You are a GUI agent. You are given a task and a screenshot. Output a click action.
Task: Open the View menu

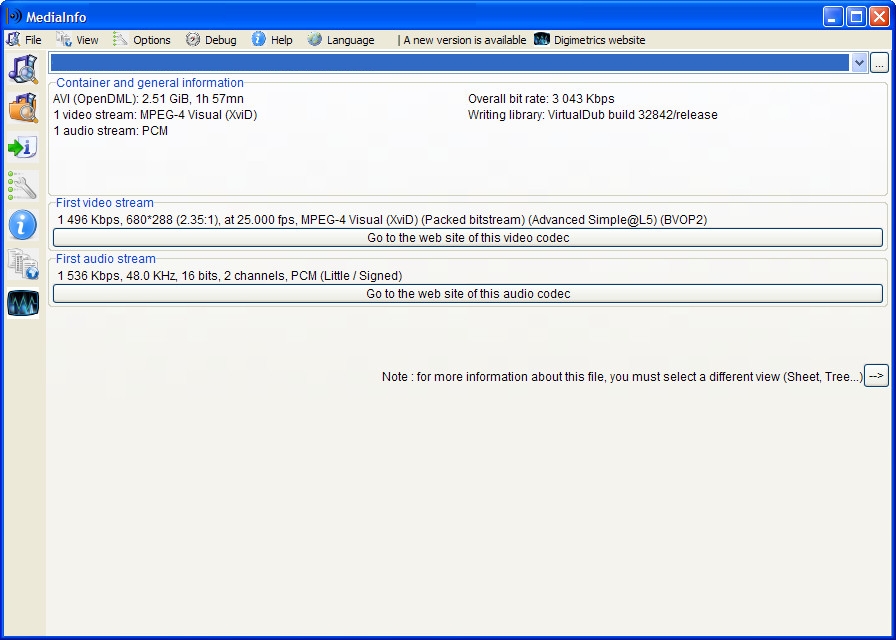87,40
